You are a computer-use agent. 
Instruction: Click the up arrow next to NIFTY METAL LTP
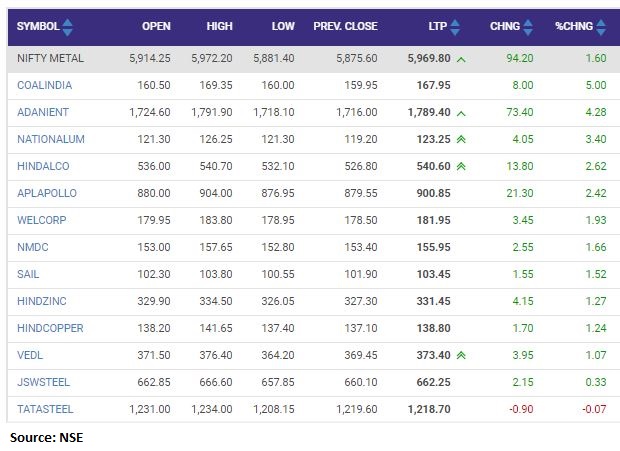click(461, 59)
